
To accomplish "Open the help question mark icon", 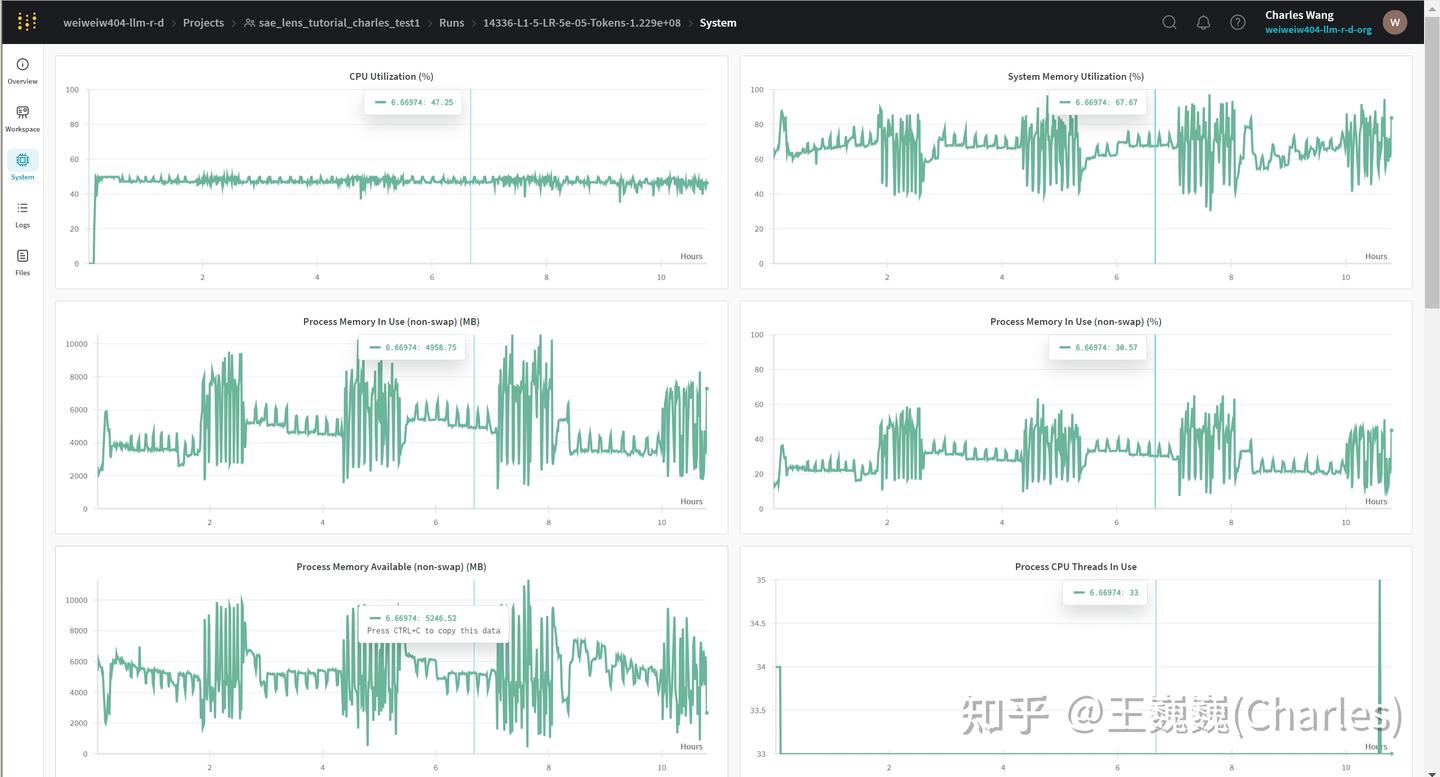I will click(x=1238, y=22).
